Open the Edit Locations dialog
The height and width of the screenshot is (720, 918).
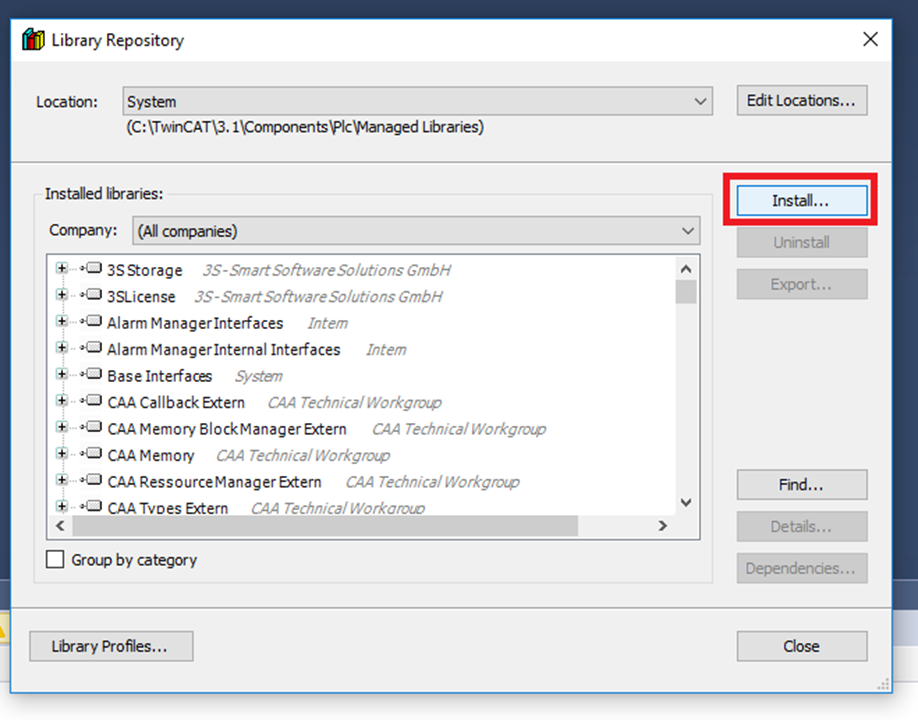click(801, 100)
